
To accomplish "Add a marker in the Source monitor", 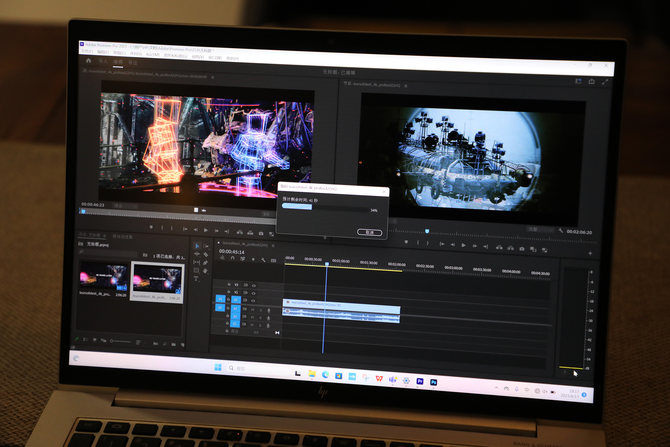I will (151, 228).
